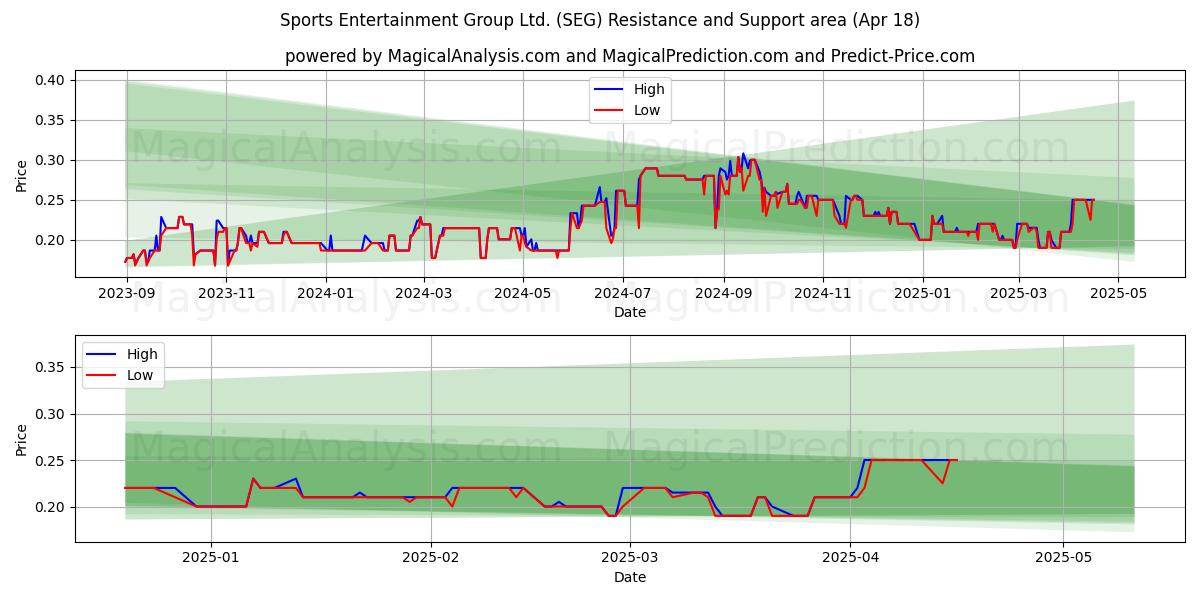Click the 0.25 price tick on lower chart

[51, 461]
